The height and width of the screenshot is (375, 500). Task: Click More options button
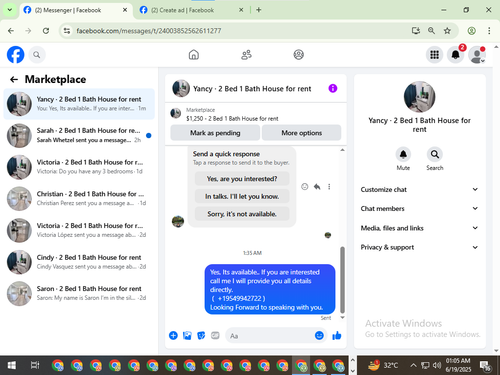click(x=302, y=133)
